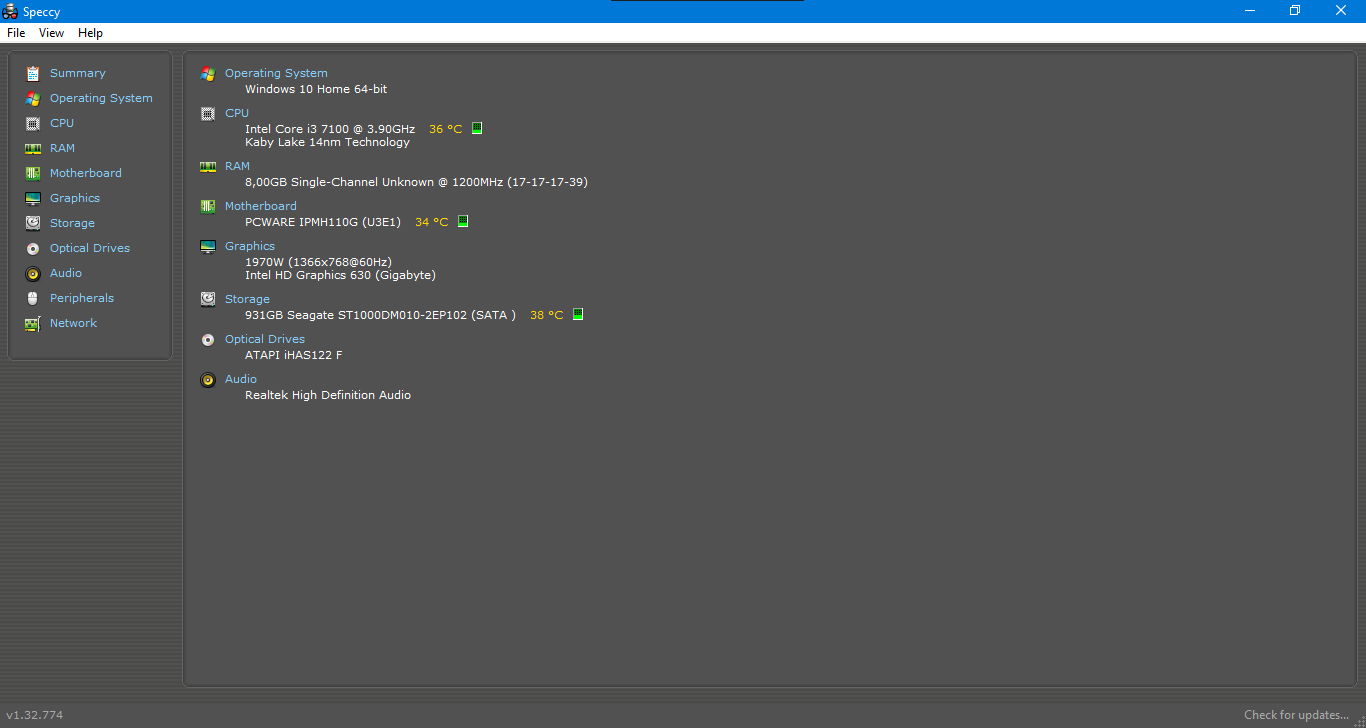Click the Optical Drives disc icon in sidebar
This screenshot has height=728, width=1366.
point(33,248)
